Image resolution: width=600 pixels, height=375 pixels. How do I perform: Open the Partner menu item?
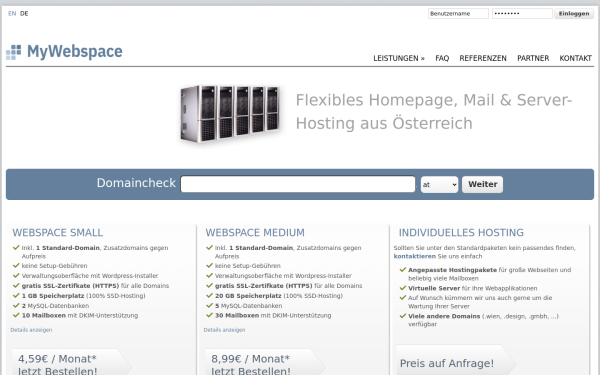pyautogui.click(x=533, y=58)
